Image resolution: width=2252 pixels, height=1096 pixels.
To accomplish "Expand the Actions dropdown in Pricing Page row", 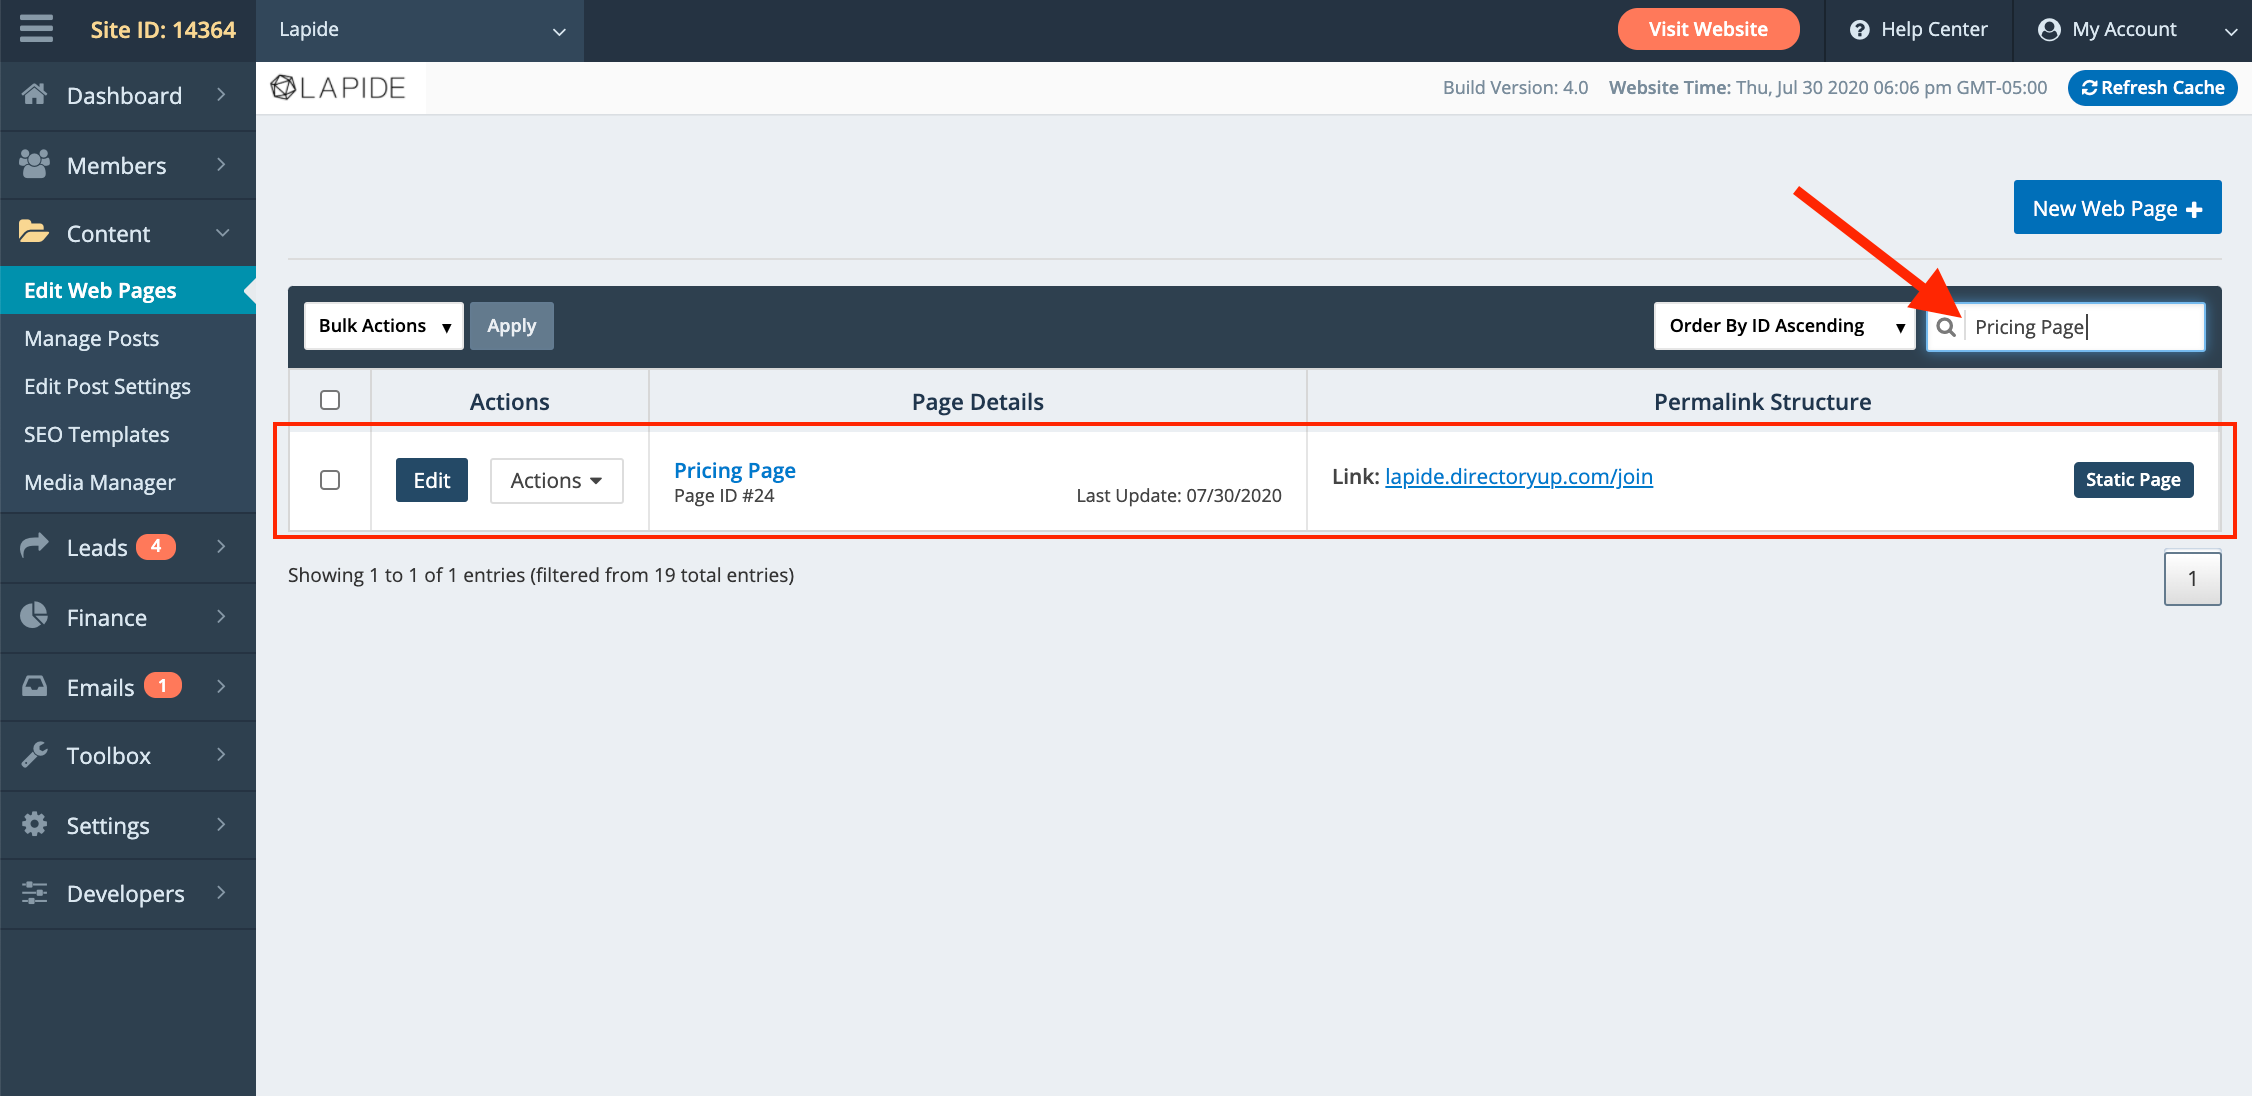I will pos(556,480).
